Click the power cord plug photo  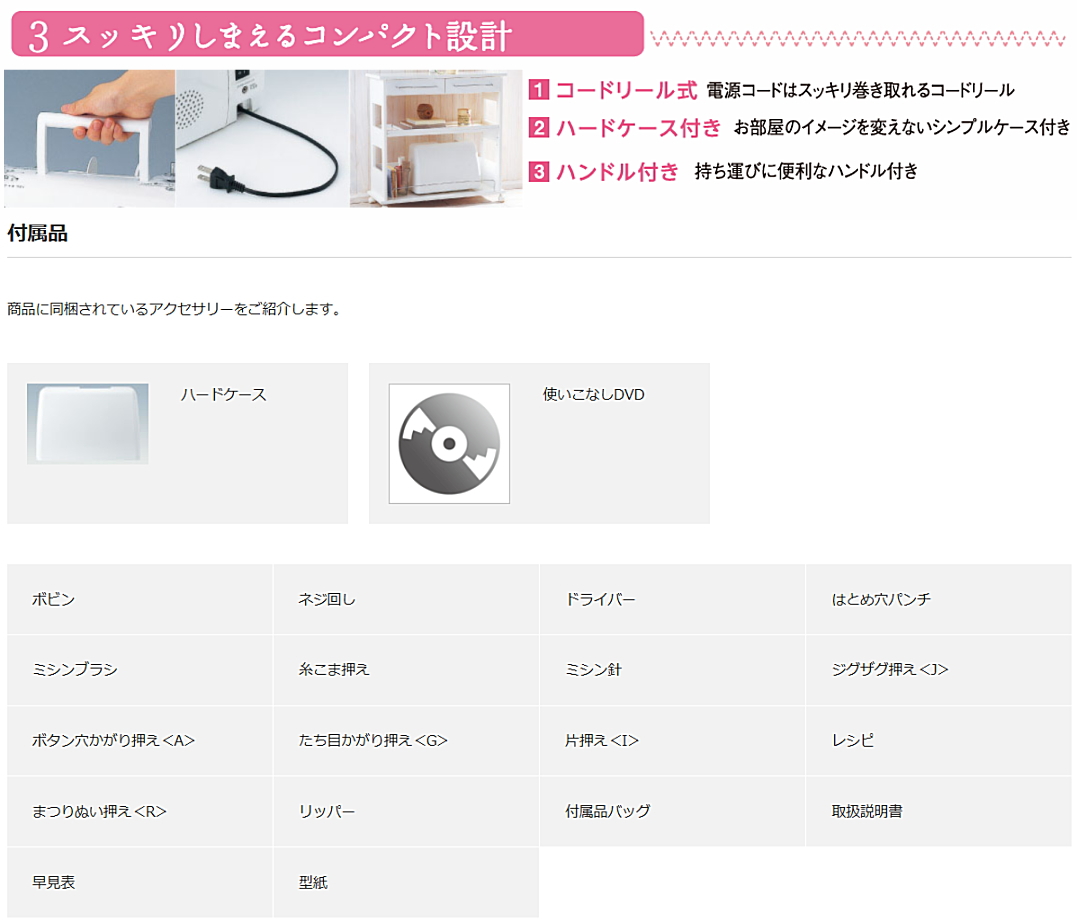click(x=262, y=138)
